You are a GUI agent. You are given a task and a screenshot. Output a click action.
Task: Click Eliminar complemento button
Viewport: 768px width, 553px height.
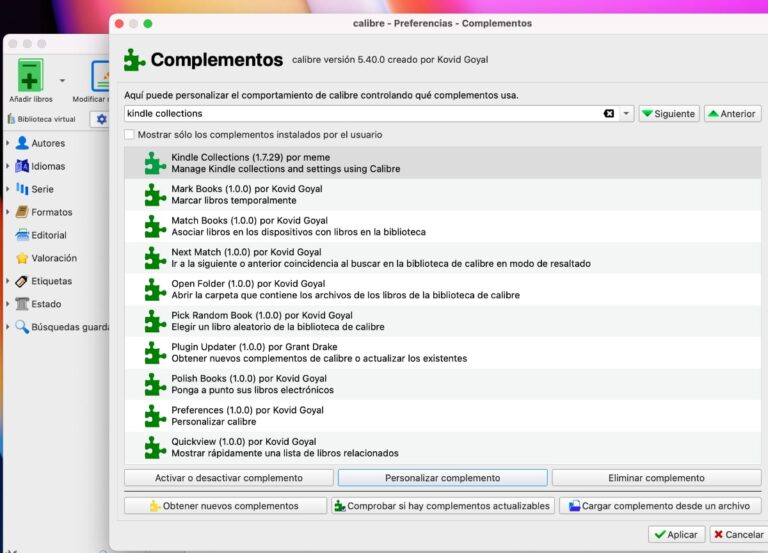tap(656, 478)
